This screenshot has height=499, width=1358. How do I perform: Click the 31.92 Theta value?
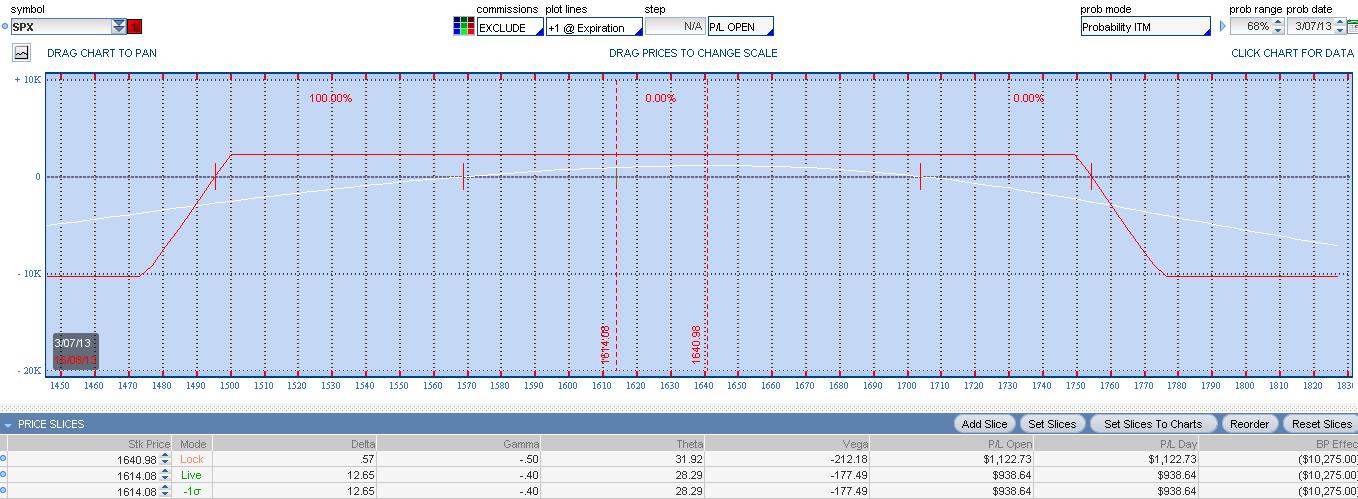click(690, 459)
